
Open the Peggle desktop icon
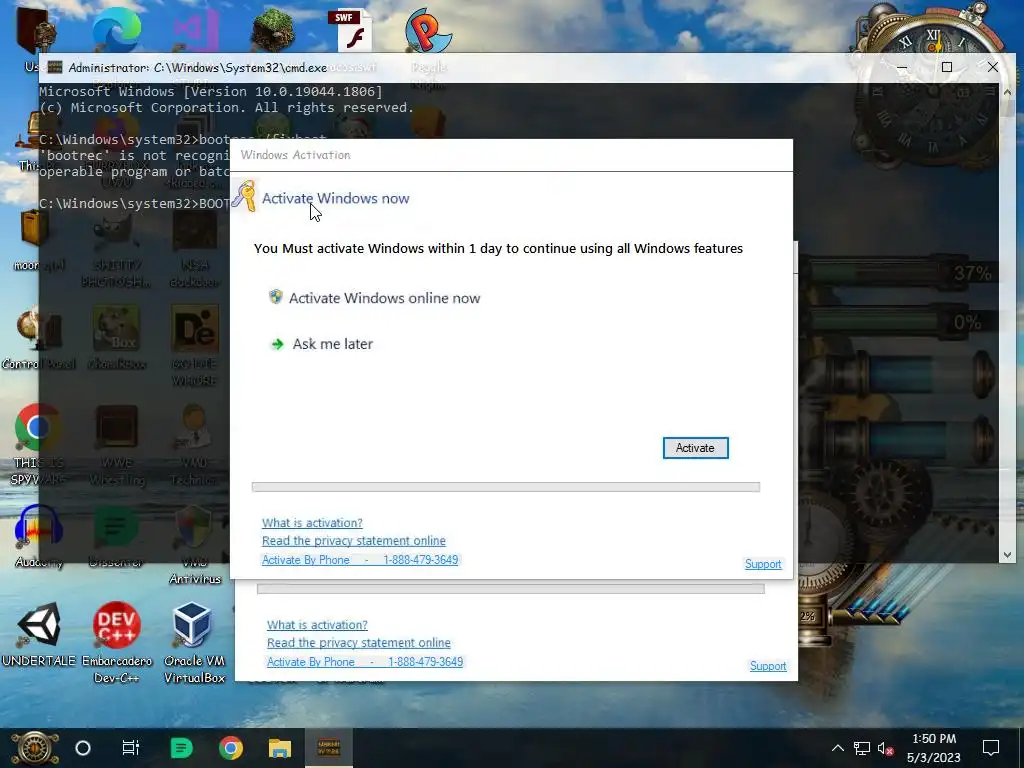428,29
